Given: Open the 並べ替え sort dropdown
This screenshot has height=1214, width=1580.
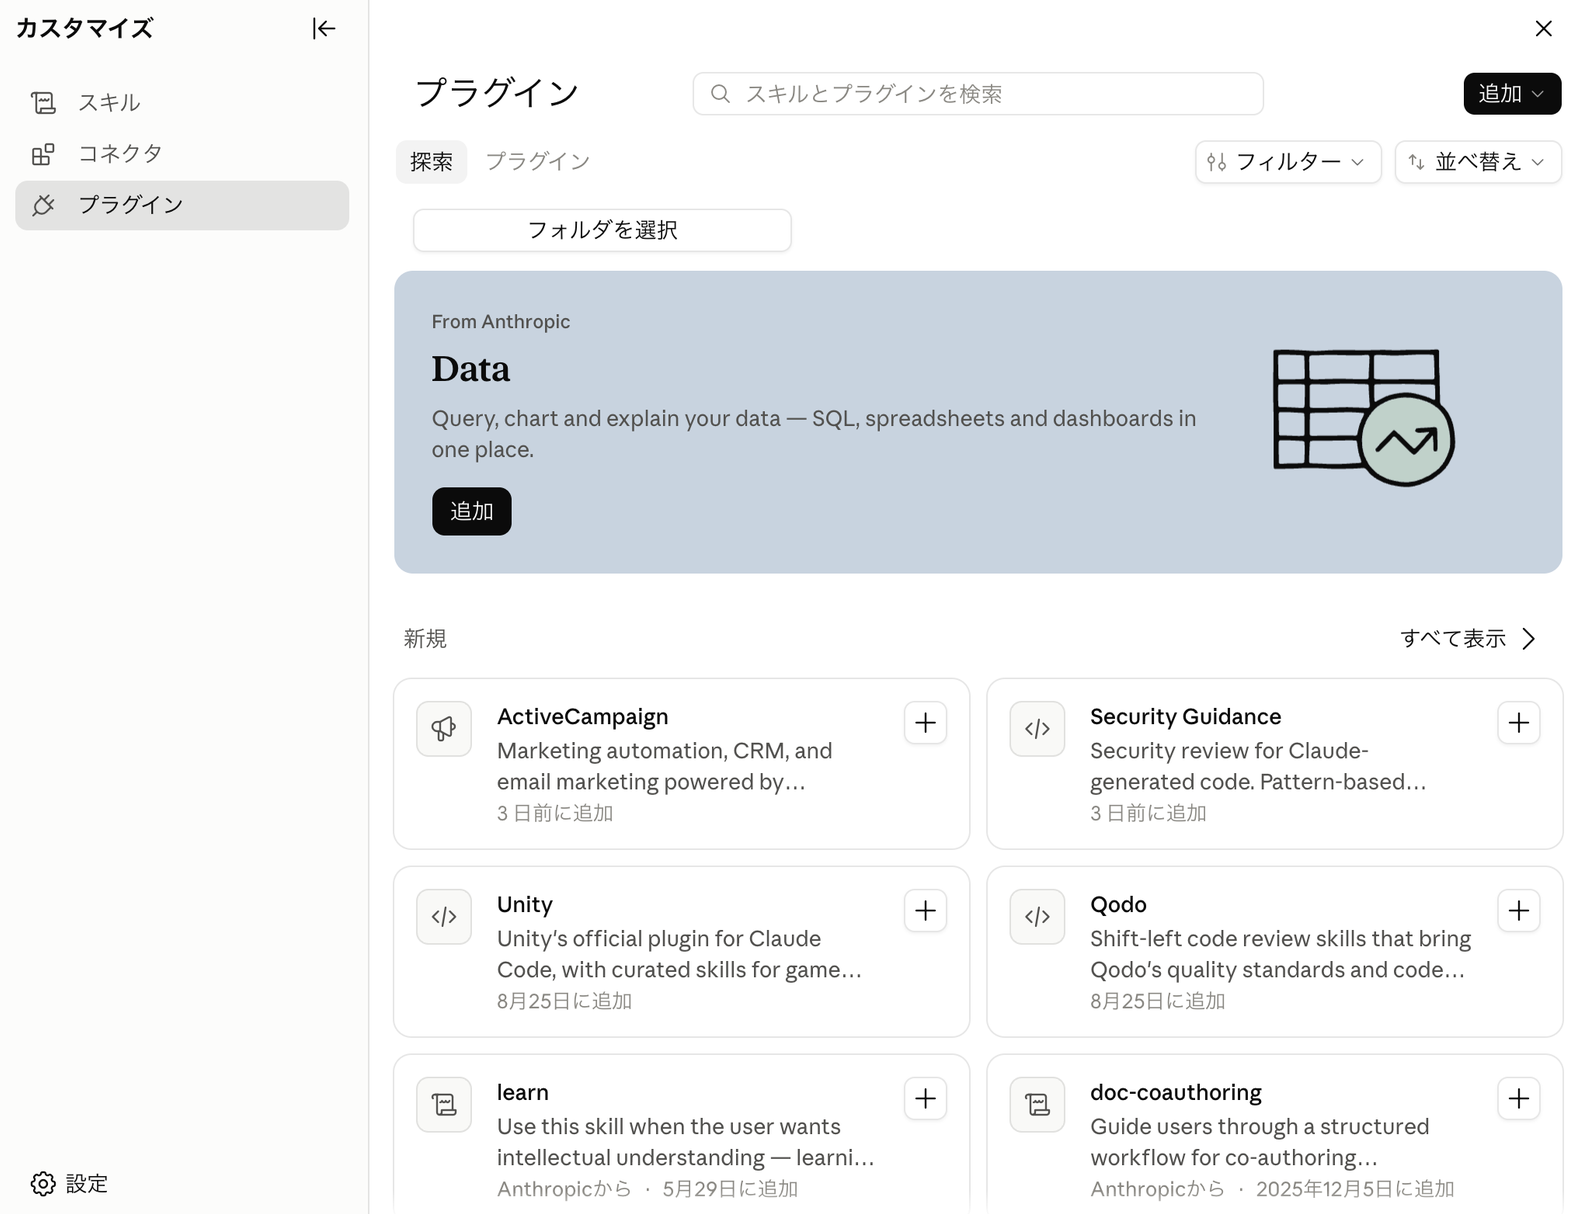Looking at the screenshot, I should coord(1478,162).
